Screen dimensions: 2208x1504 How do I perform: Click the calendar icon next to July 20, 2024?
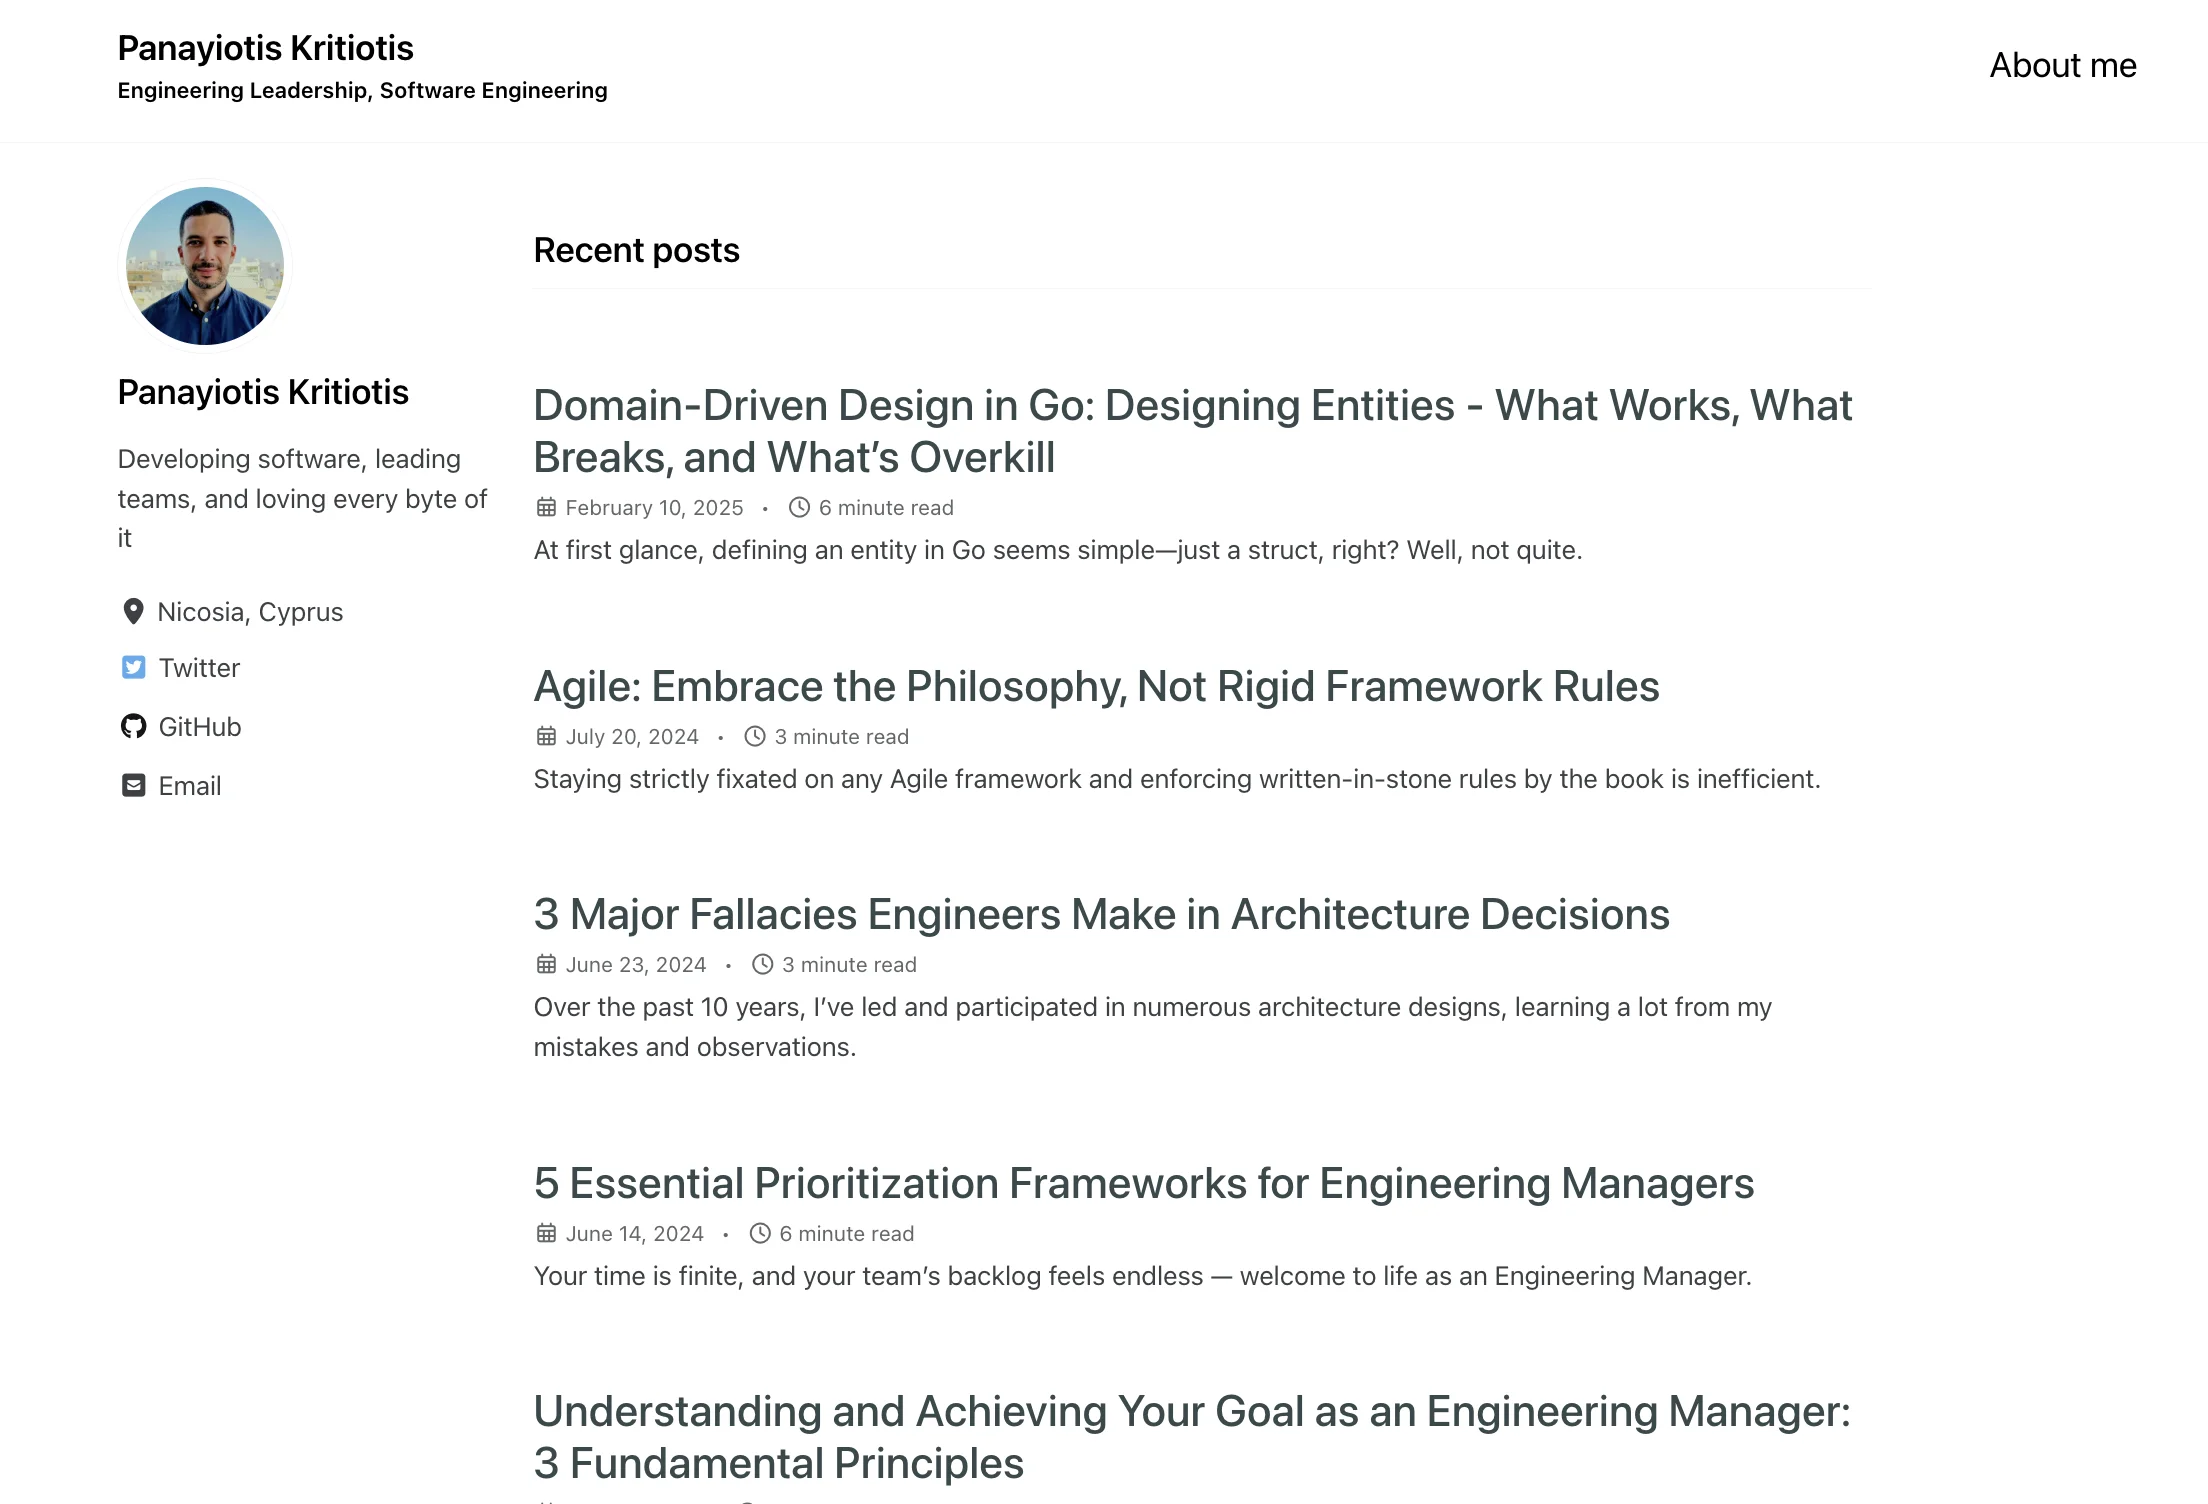pyautogui.click(x=546, y=737)
